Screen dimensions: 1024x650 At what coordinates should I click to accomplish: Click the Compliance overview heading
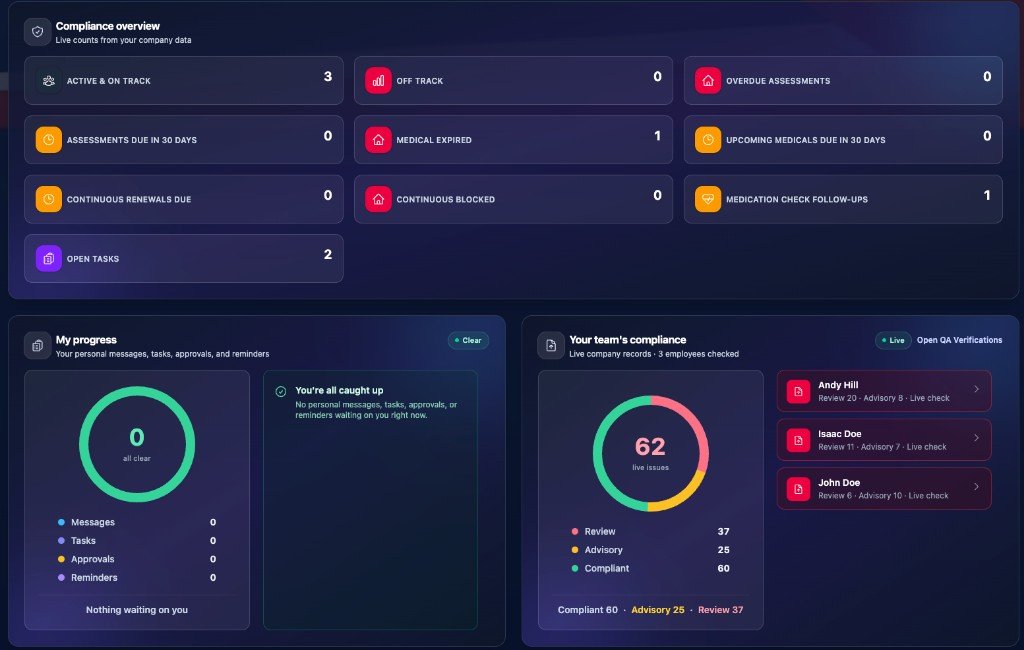click(107, 26)
